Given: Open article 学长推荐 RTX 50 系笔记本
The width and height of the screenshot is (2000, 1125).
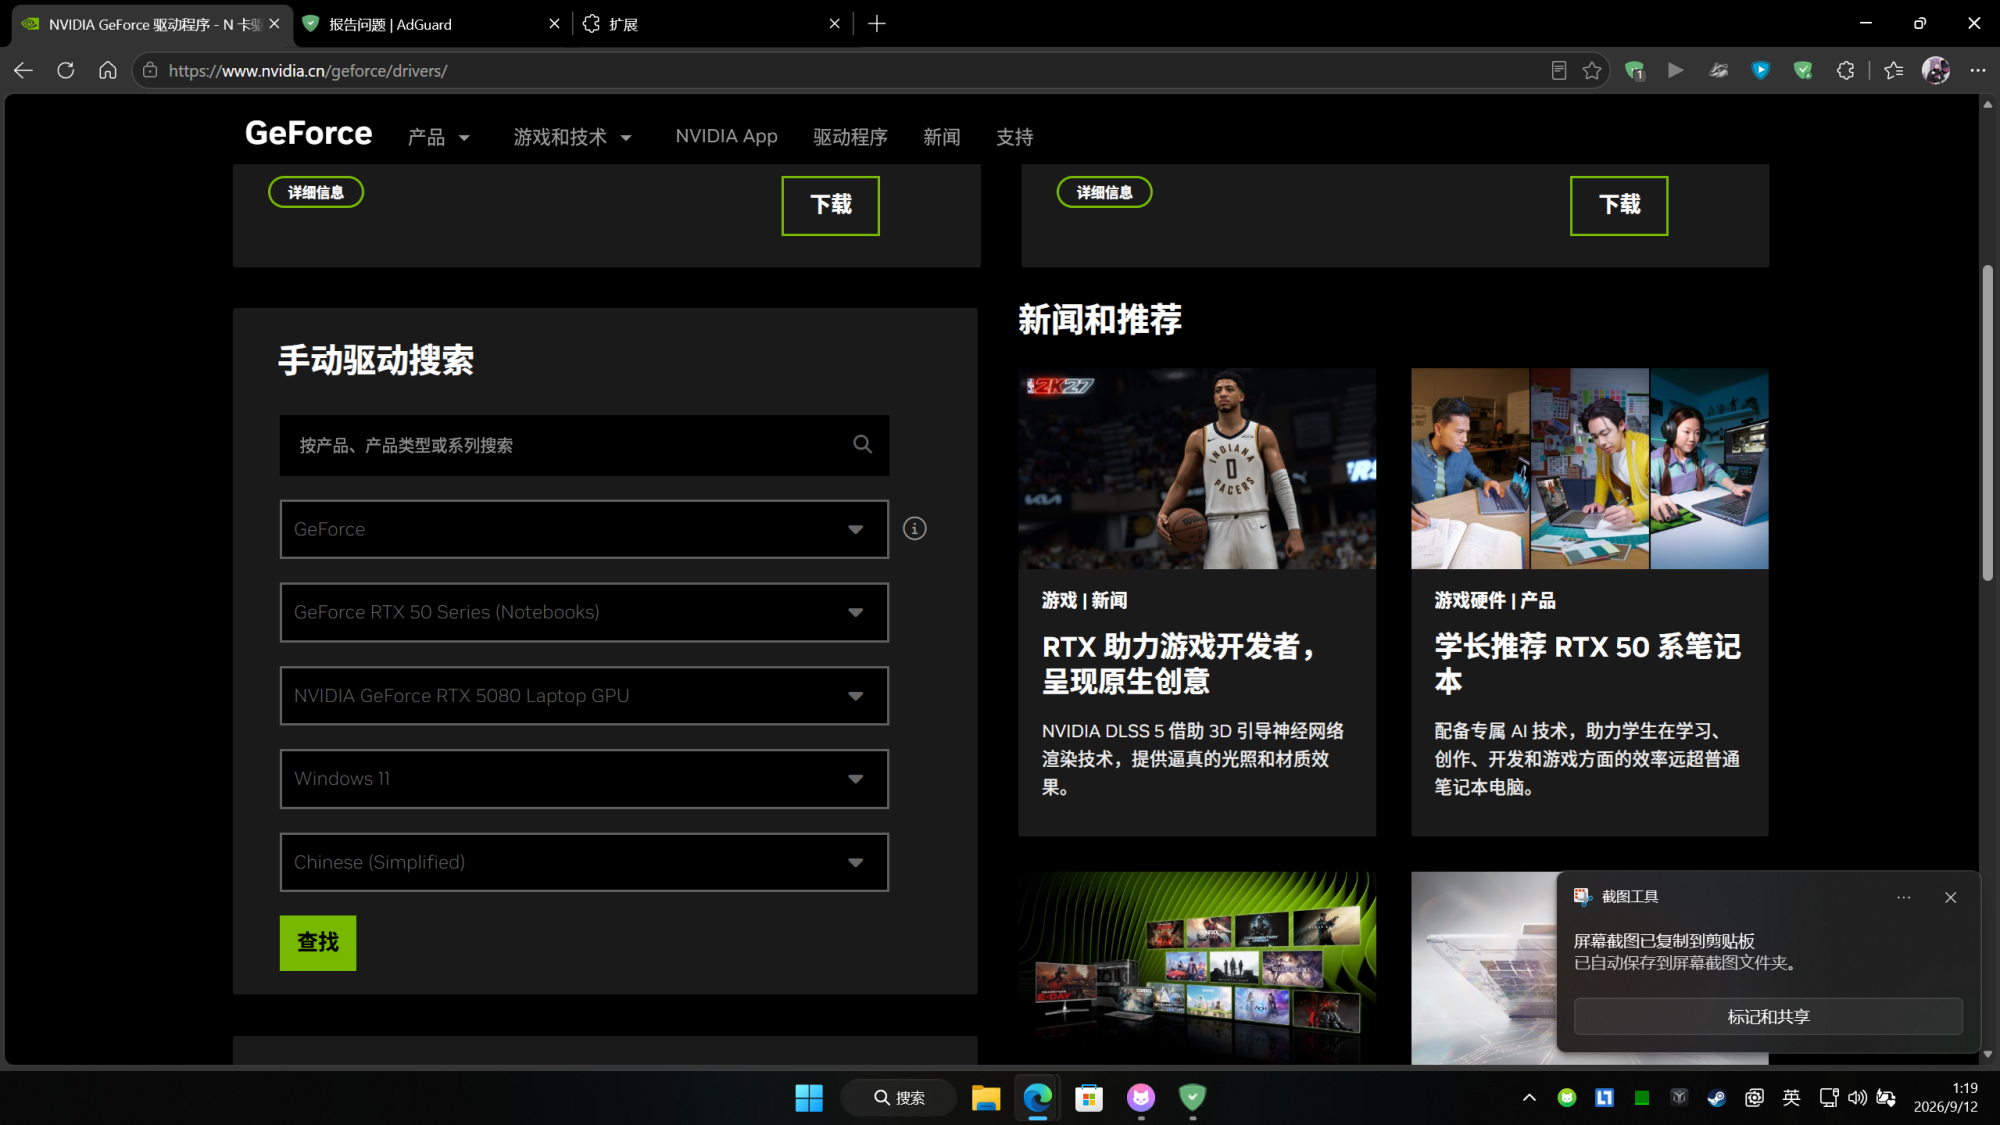Looking at the screenshot, I should point(1588,664).
